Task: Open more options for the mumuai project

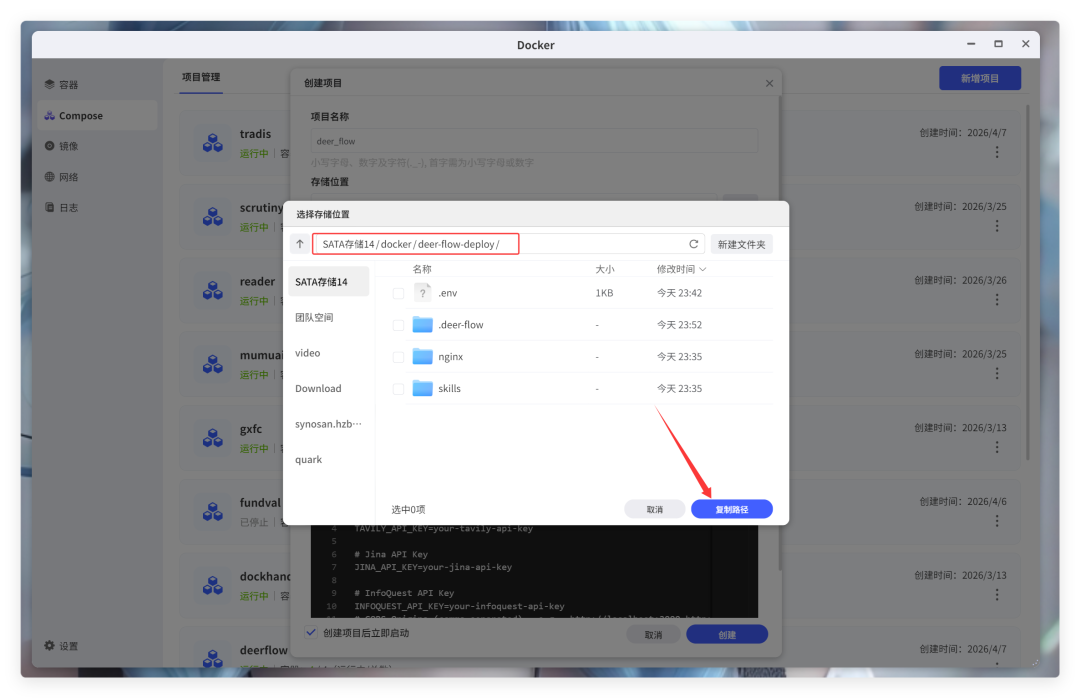Action: pos(997,373)
